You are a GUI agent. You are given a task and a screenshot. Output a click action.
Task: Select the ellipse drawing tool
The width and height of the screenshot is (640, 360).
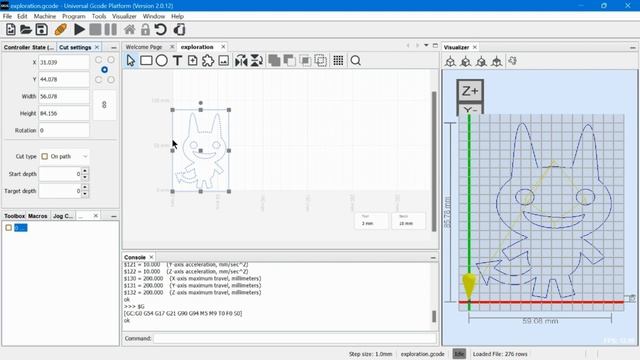[x=162, y=60]
